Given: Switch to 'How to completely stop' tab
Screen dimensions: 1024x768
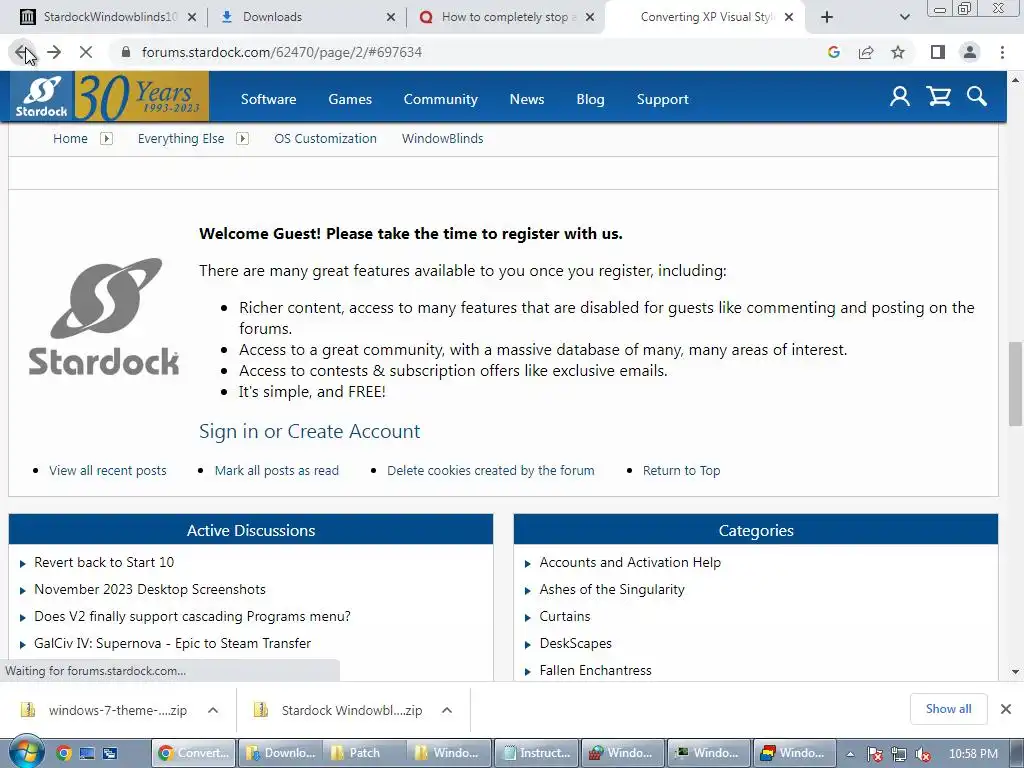Looking at the screenshot, I should pos(504,17).
